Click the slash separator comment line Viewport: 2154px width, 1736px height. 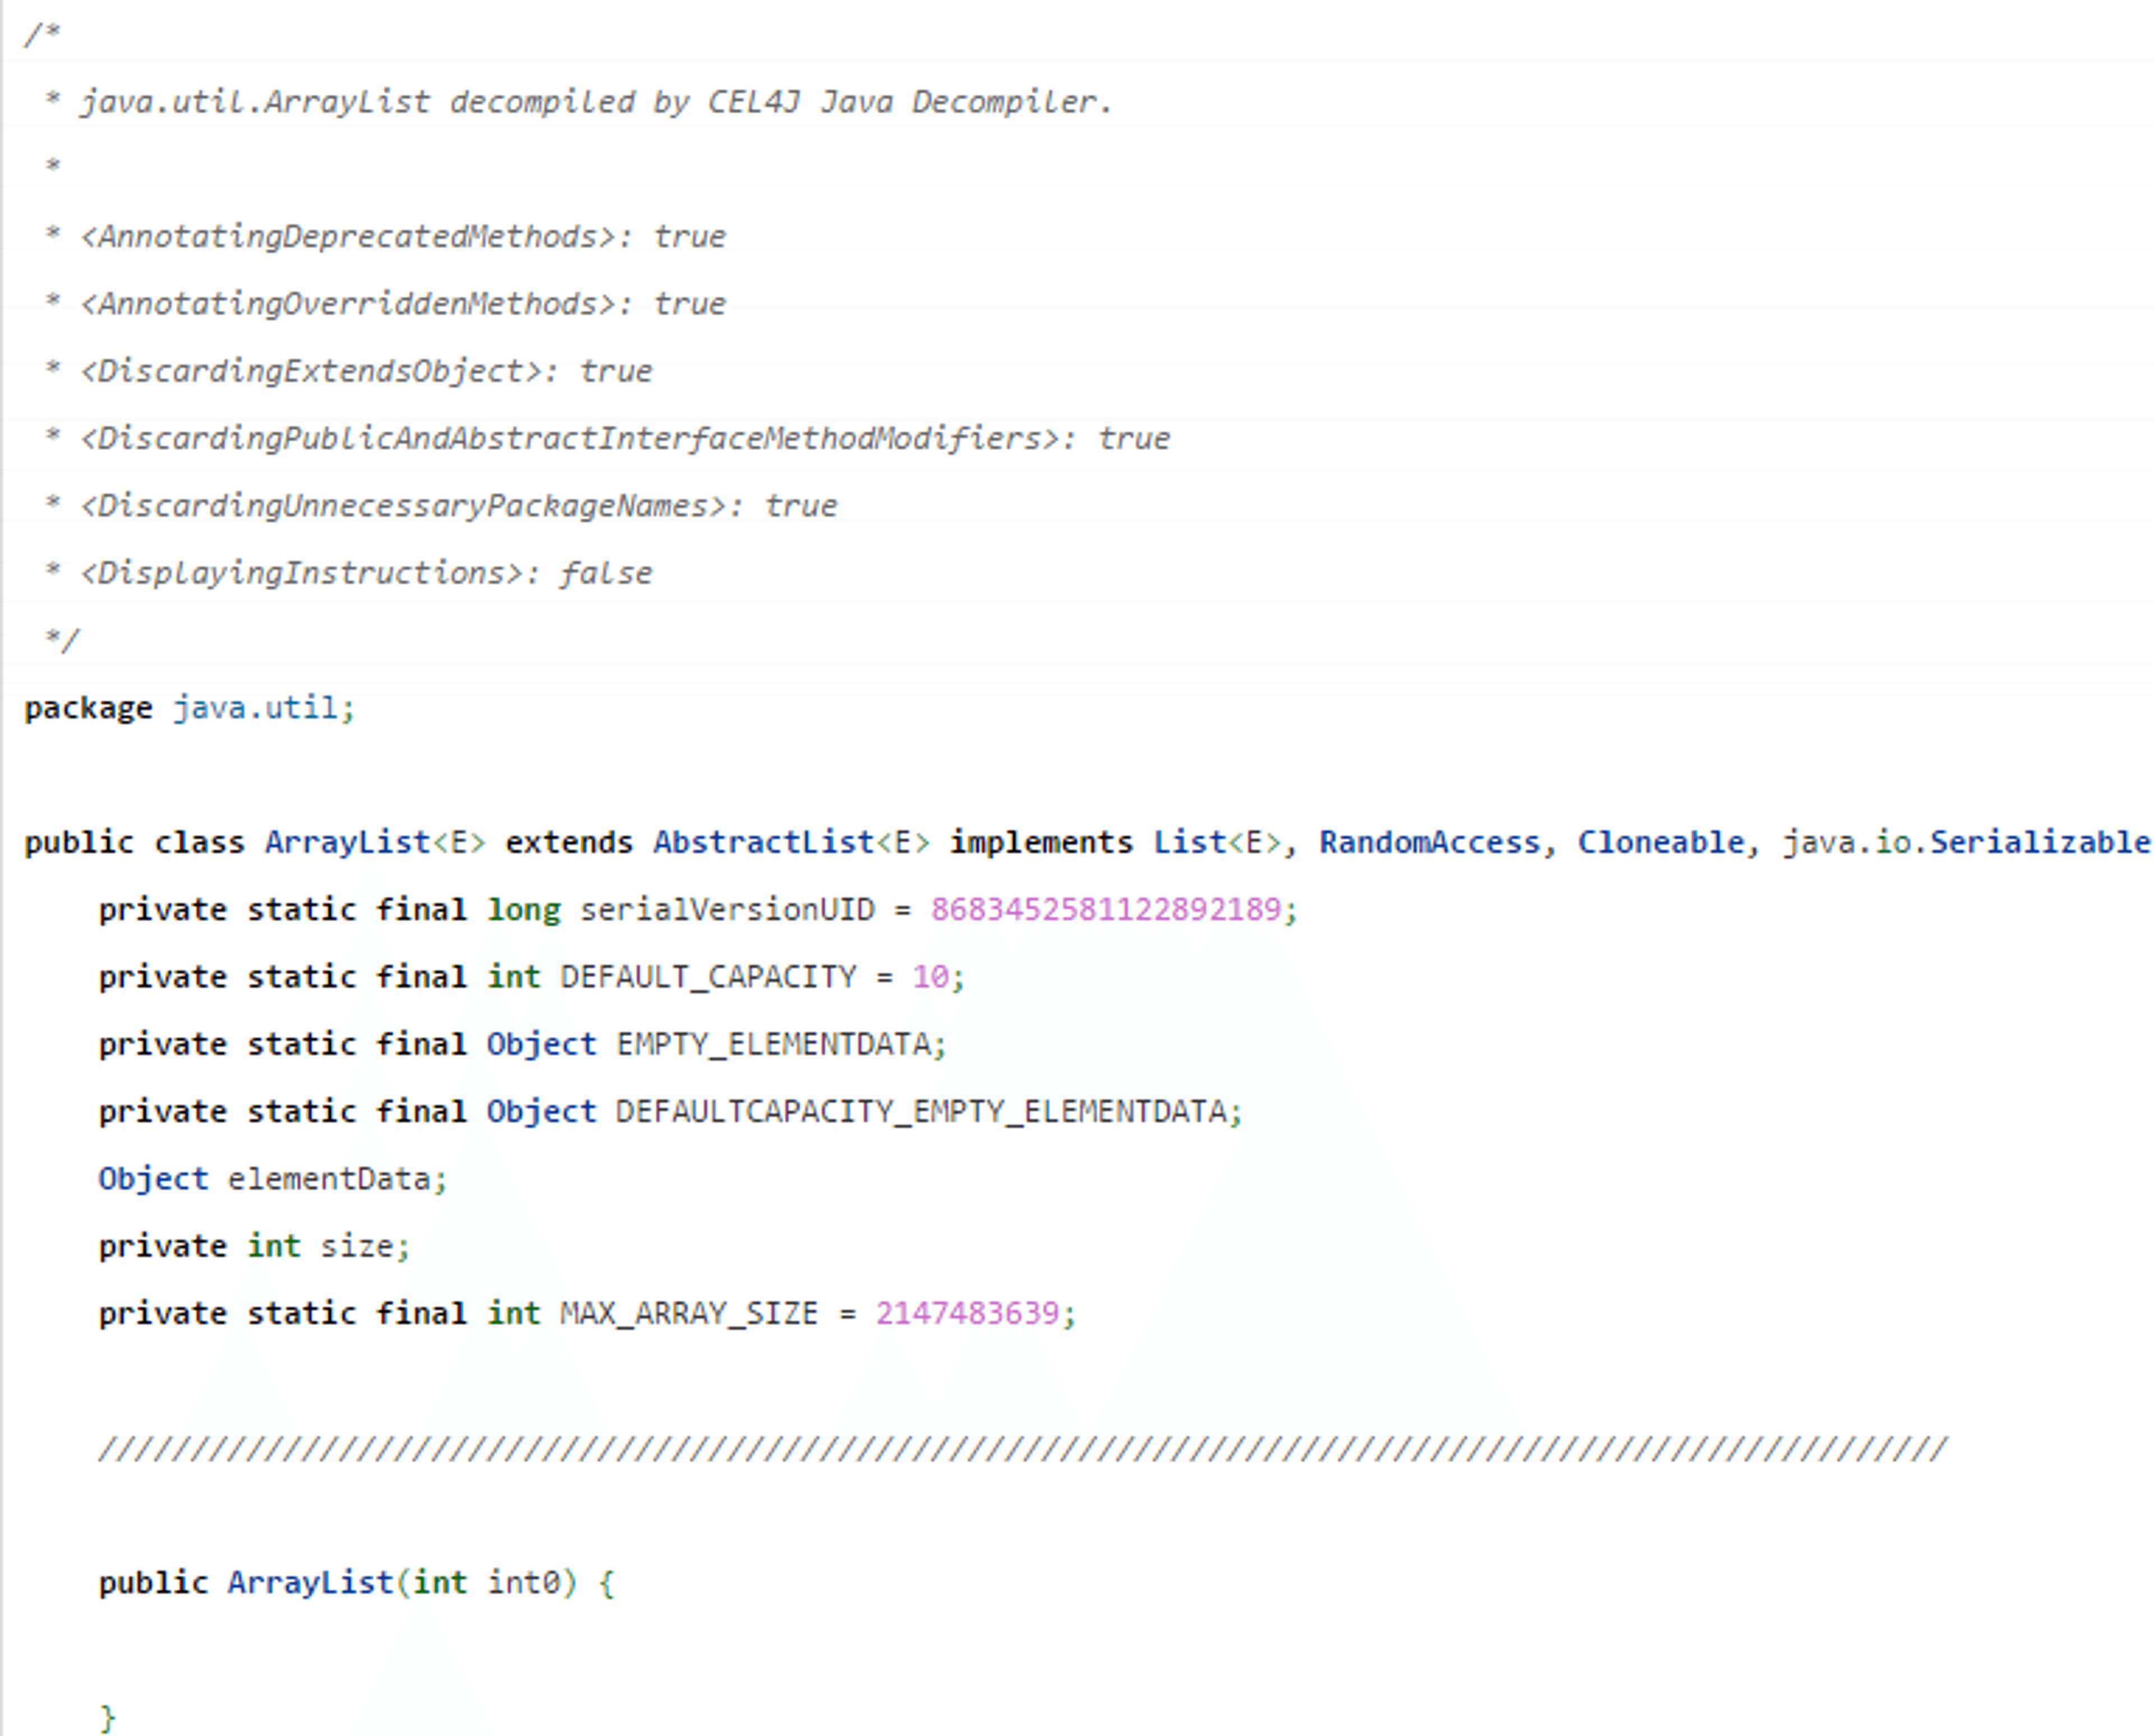[1023, 1449]
